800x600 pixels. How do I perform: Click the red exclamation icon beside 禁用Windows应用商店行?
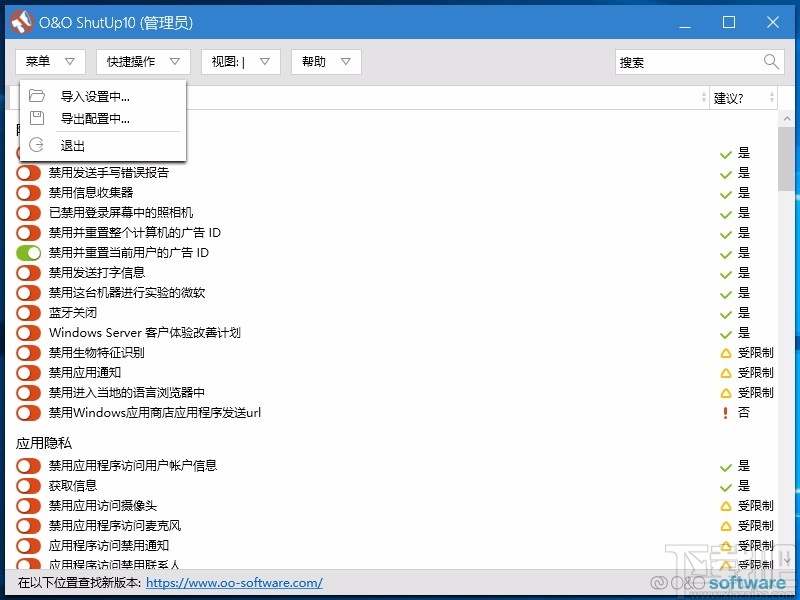[726, 412]
